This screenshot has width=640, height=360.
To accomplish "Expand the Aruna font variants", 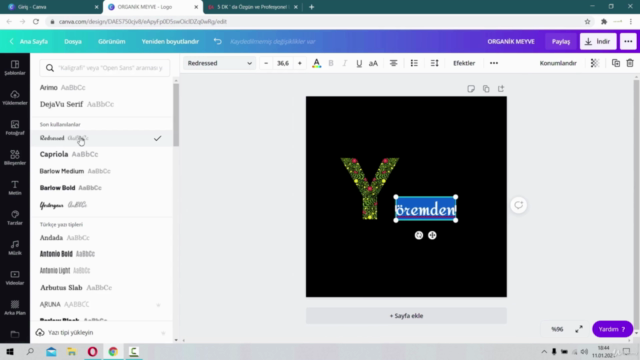I will pyautogui.click(x=158, y=305).
